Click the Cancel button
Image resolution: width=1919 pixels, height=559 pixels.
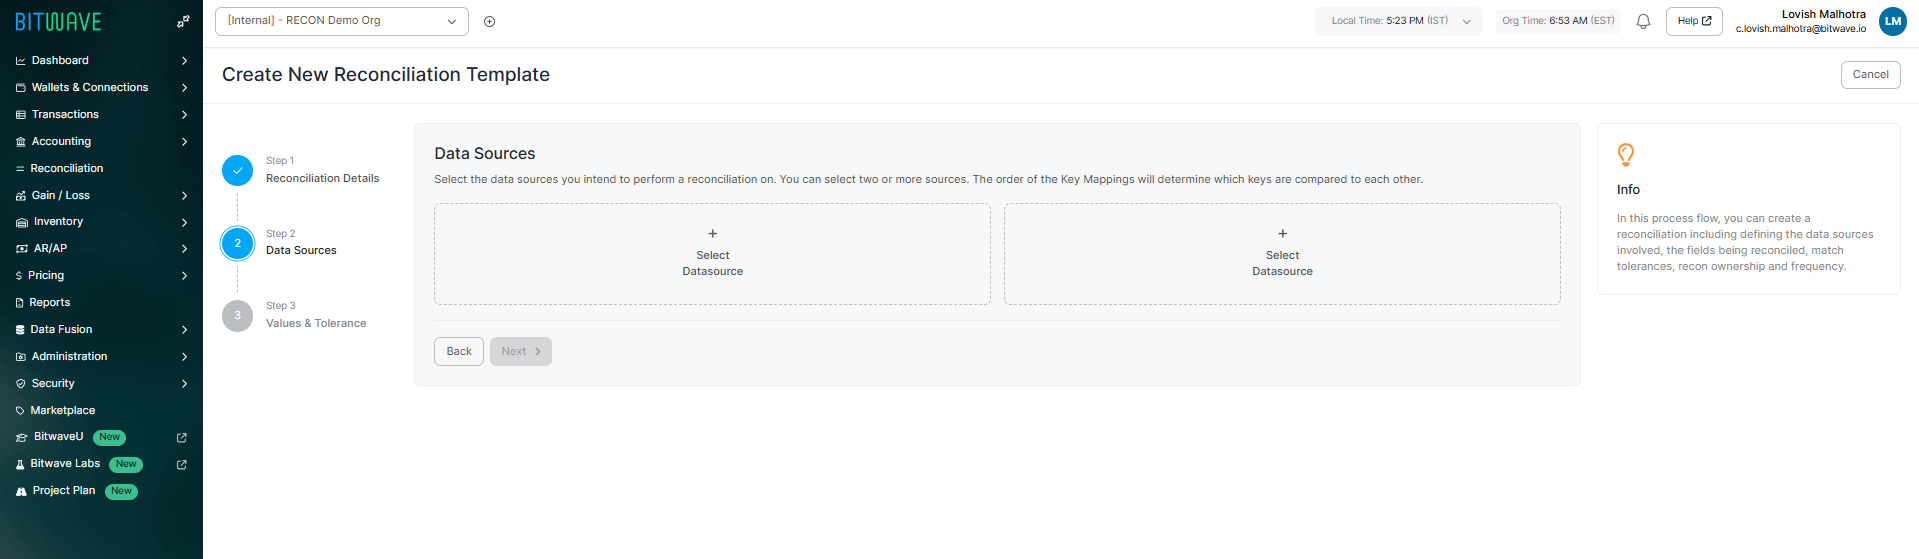pos(1870,75)
